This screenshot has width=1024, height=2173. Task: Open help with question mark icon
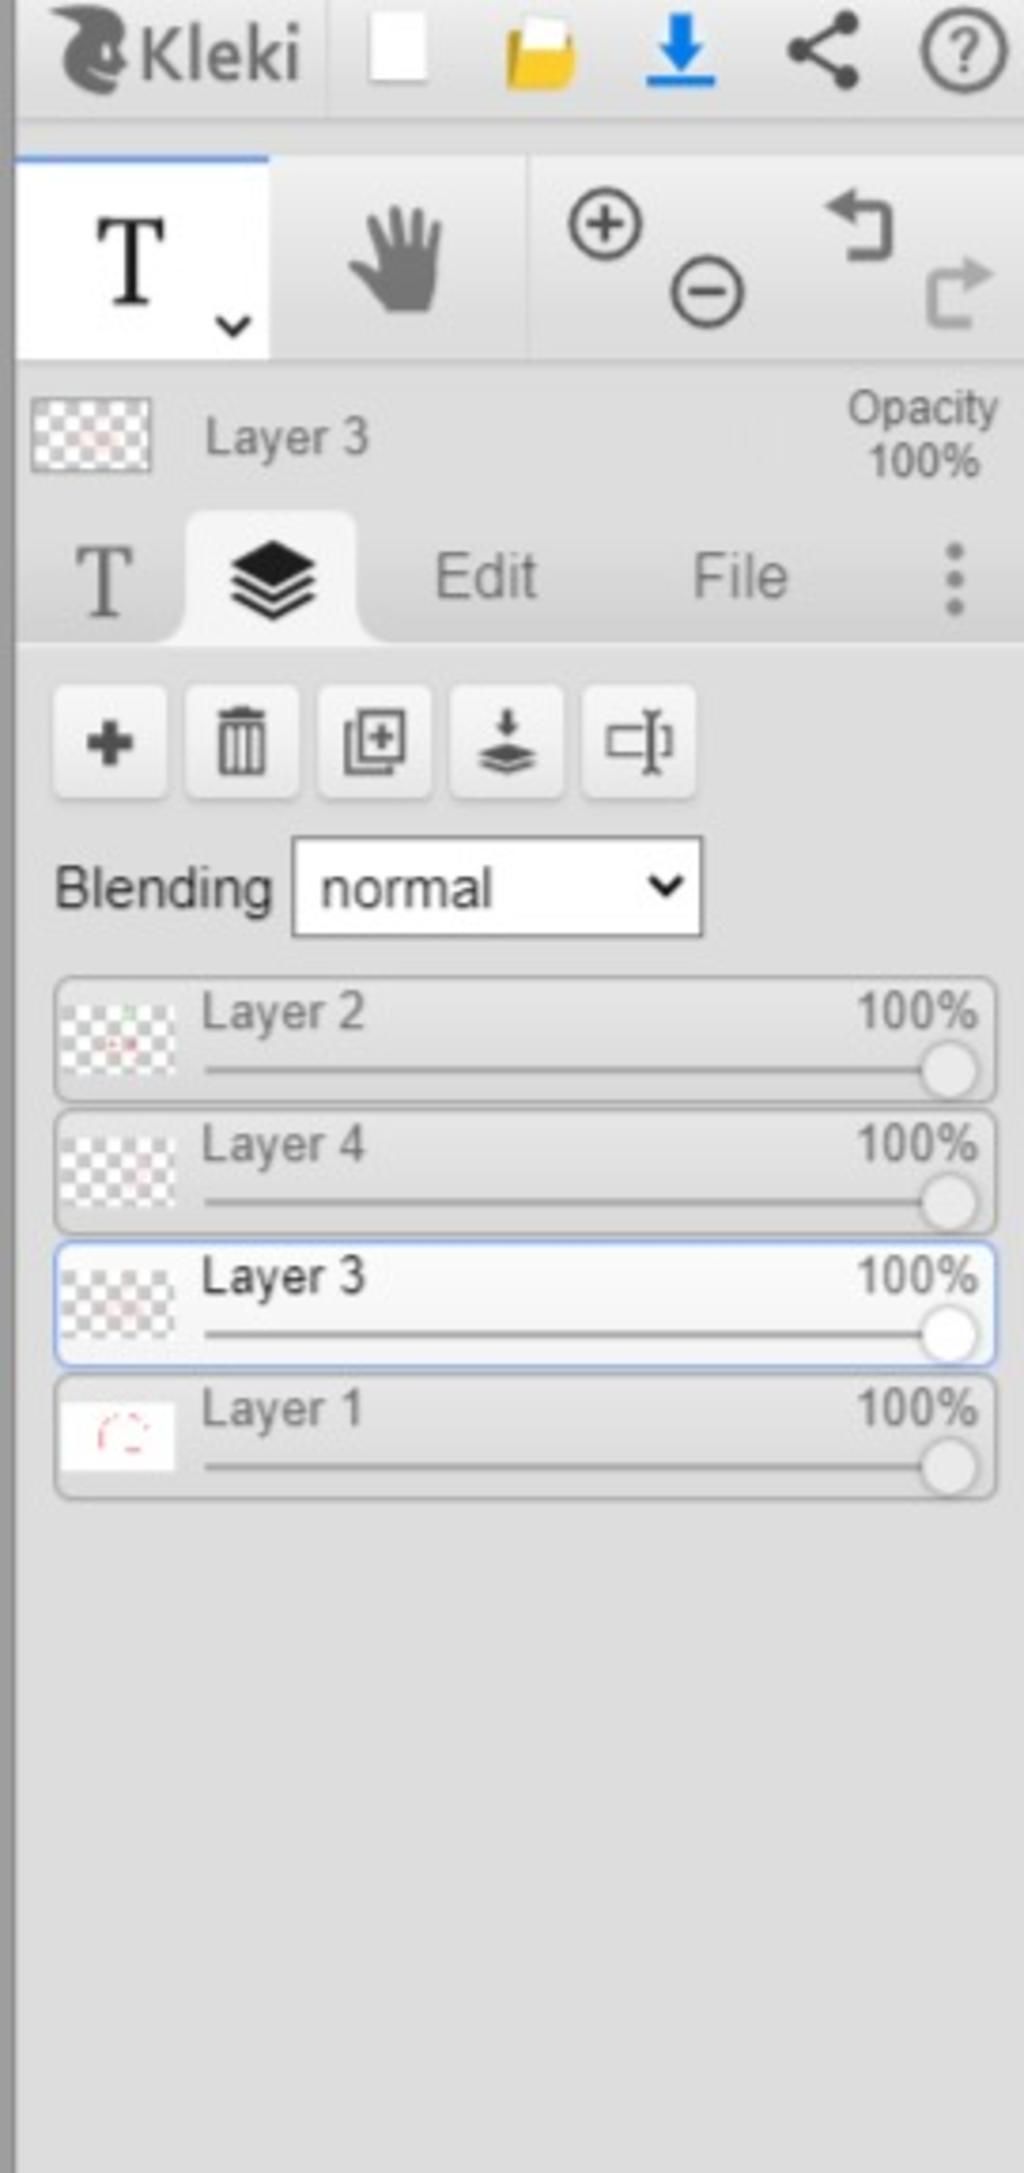[962, 51]
